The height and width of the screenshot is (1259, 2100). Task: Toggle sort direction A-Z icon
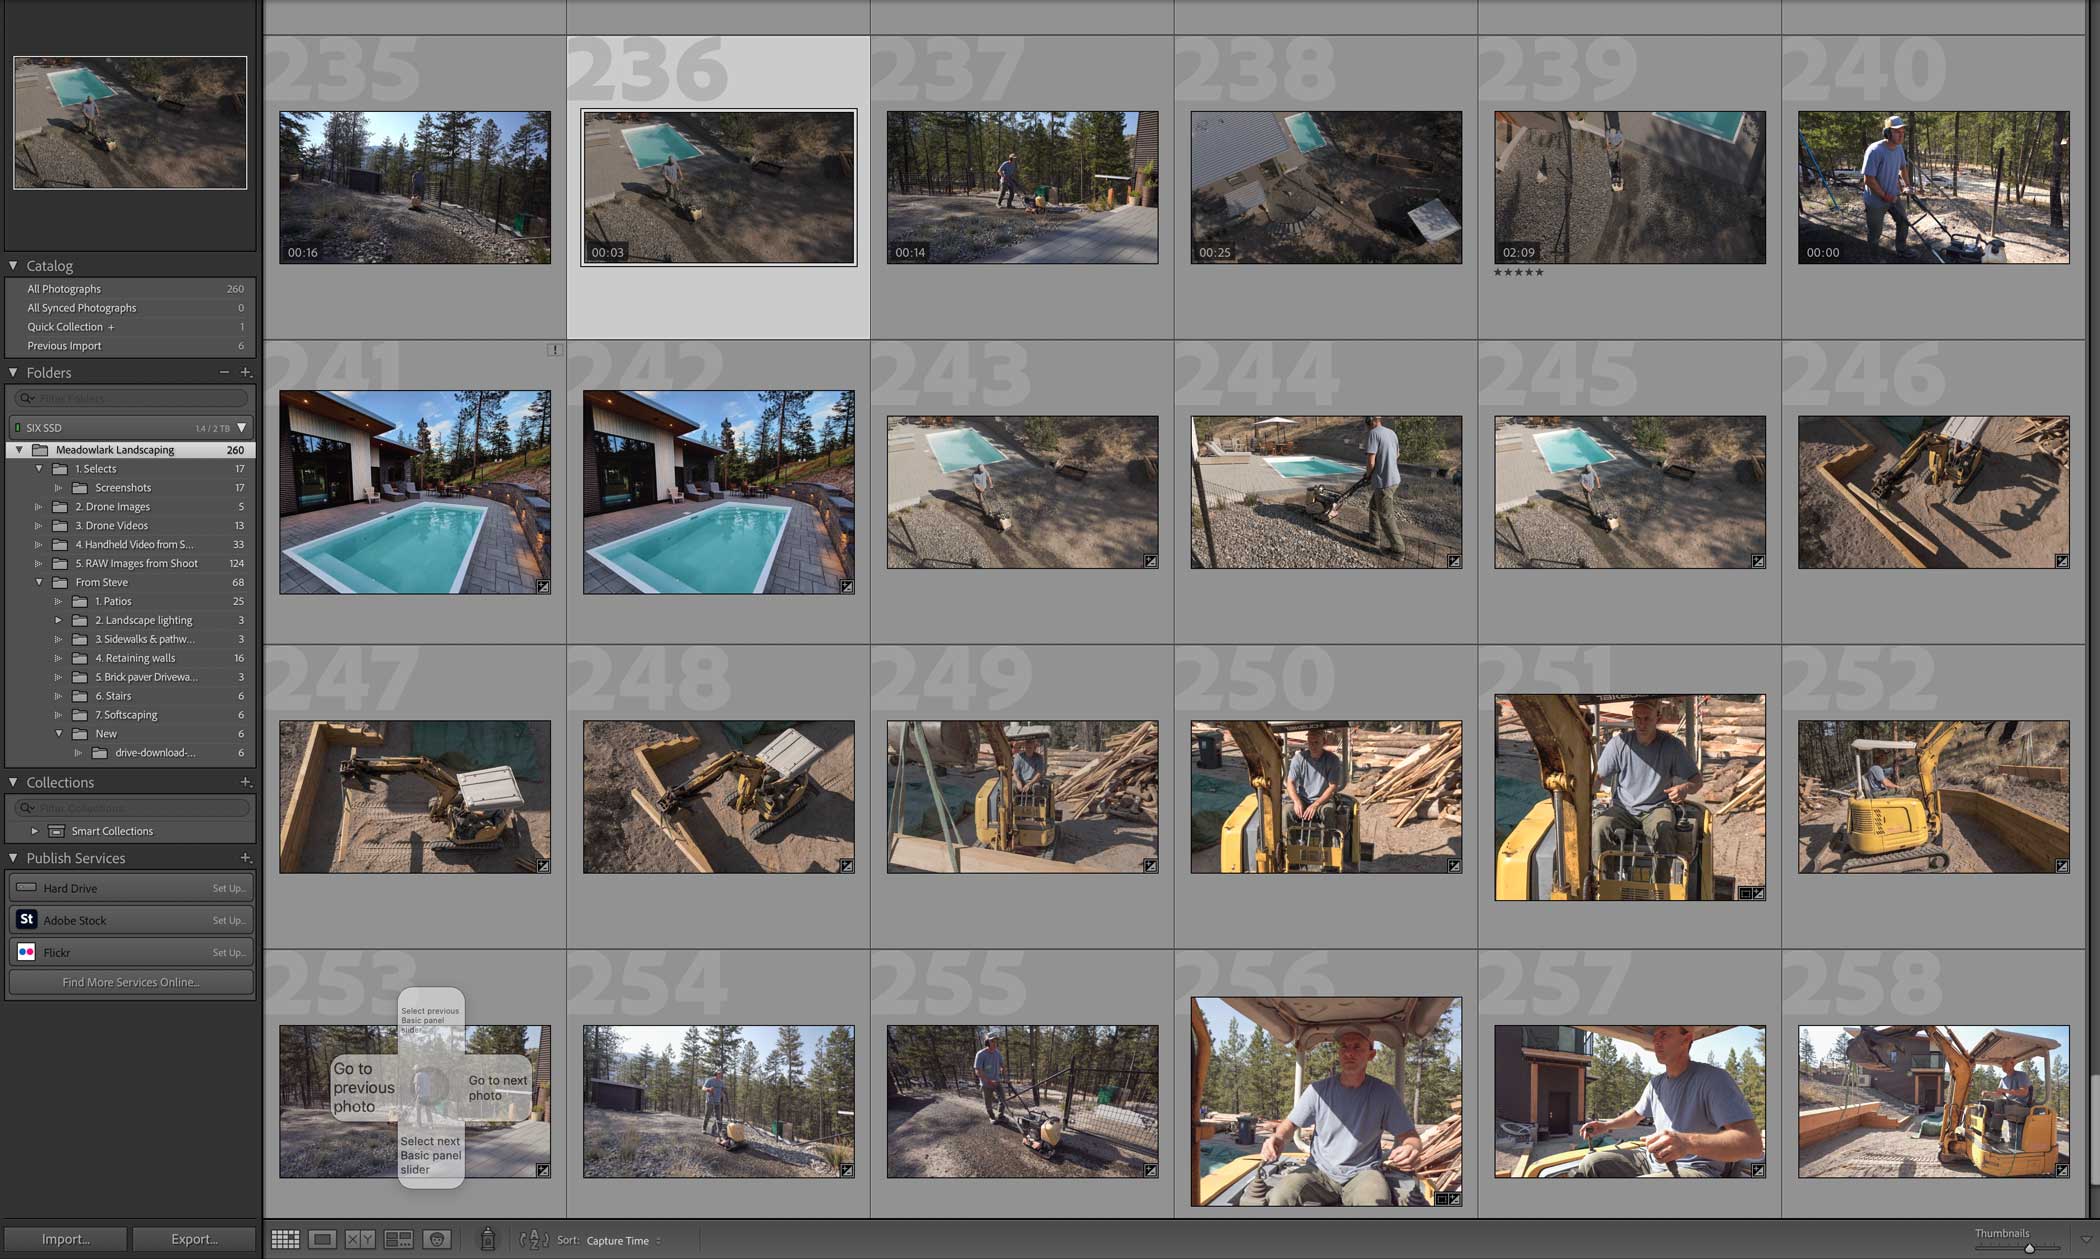tap(534, 1240)
